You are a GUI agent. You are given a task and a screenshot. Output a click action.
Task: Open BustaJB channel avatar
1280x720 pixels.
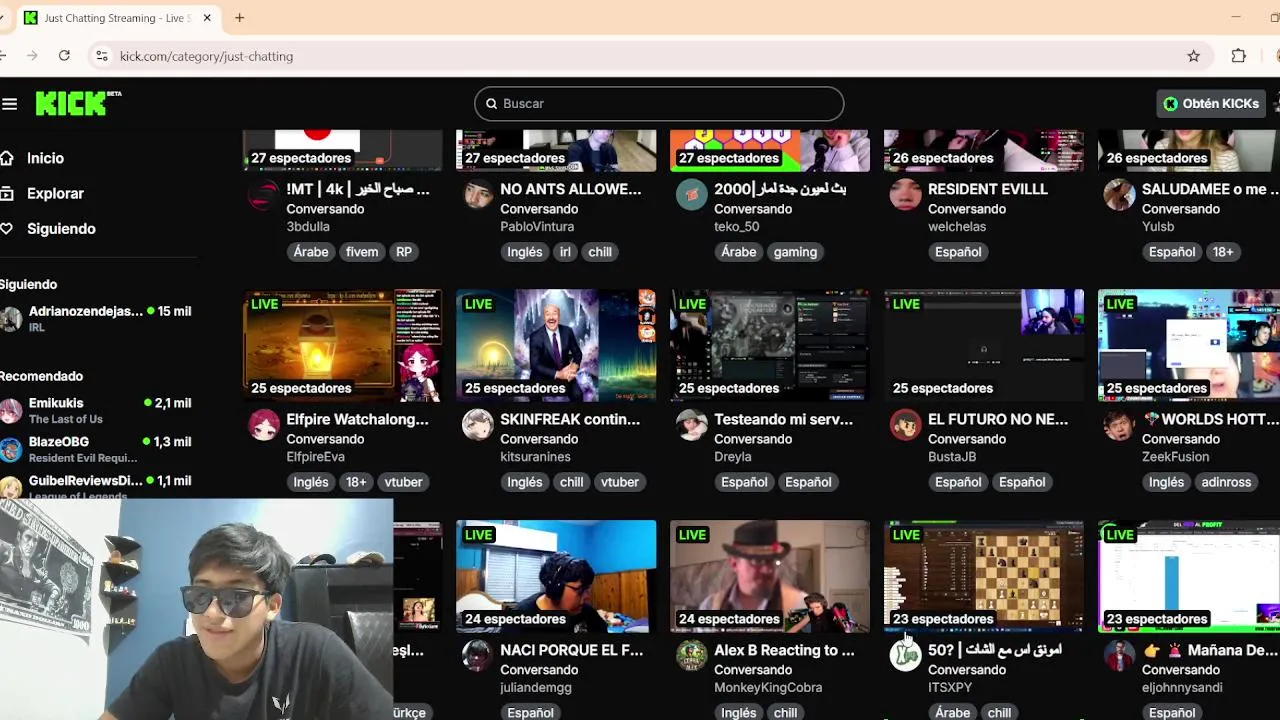click(906, 425)
